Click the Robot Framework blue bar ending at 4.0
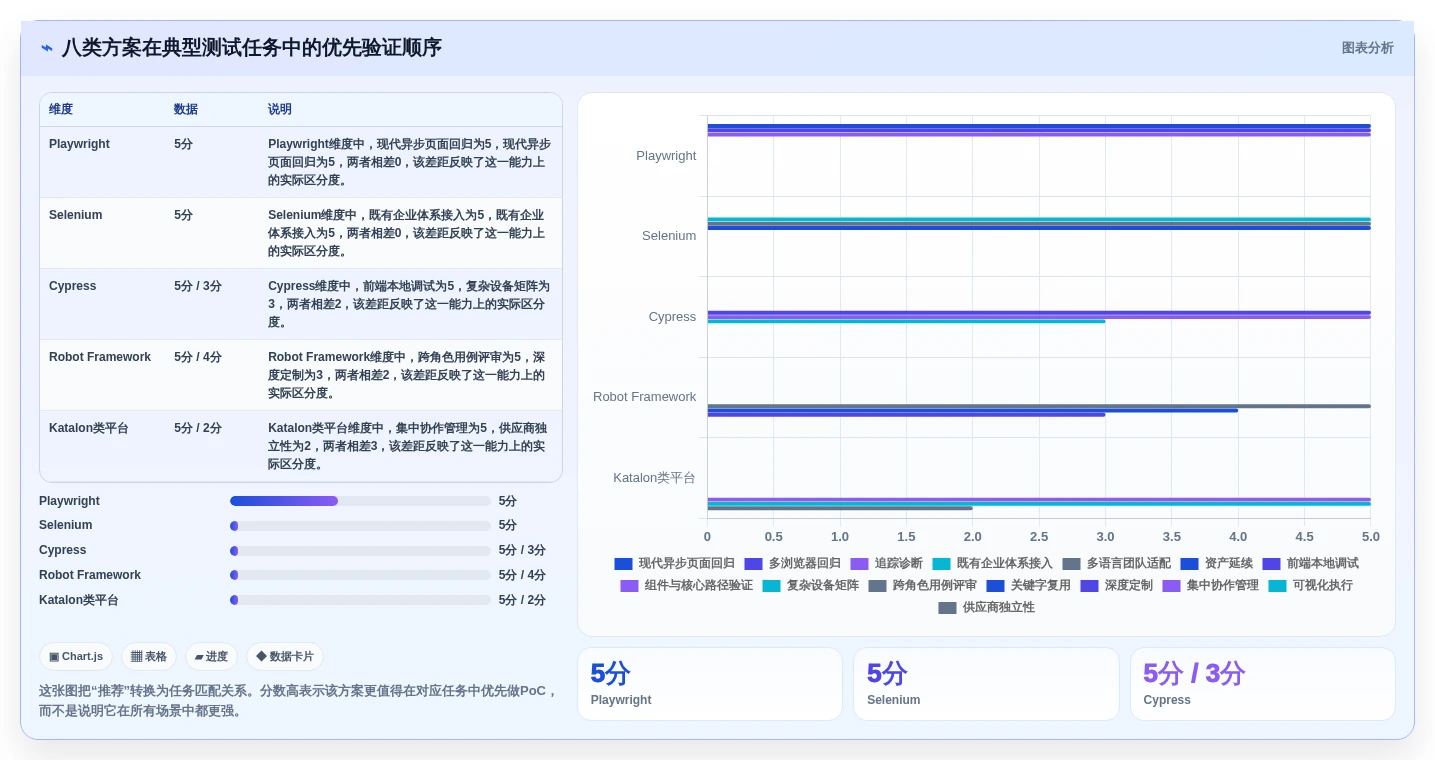This screenshot has width=1435, height=760. click(972, 410)
